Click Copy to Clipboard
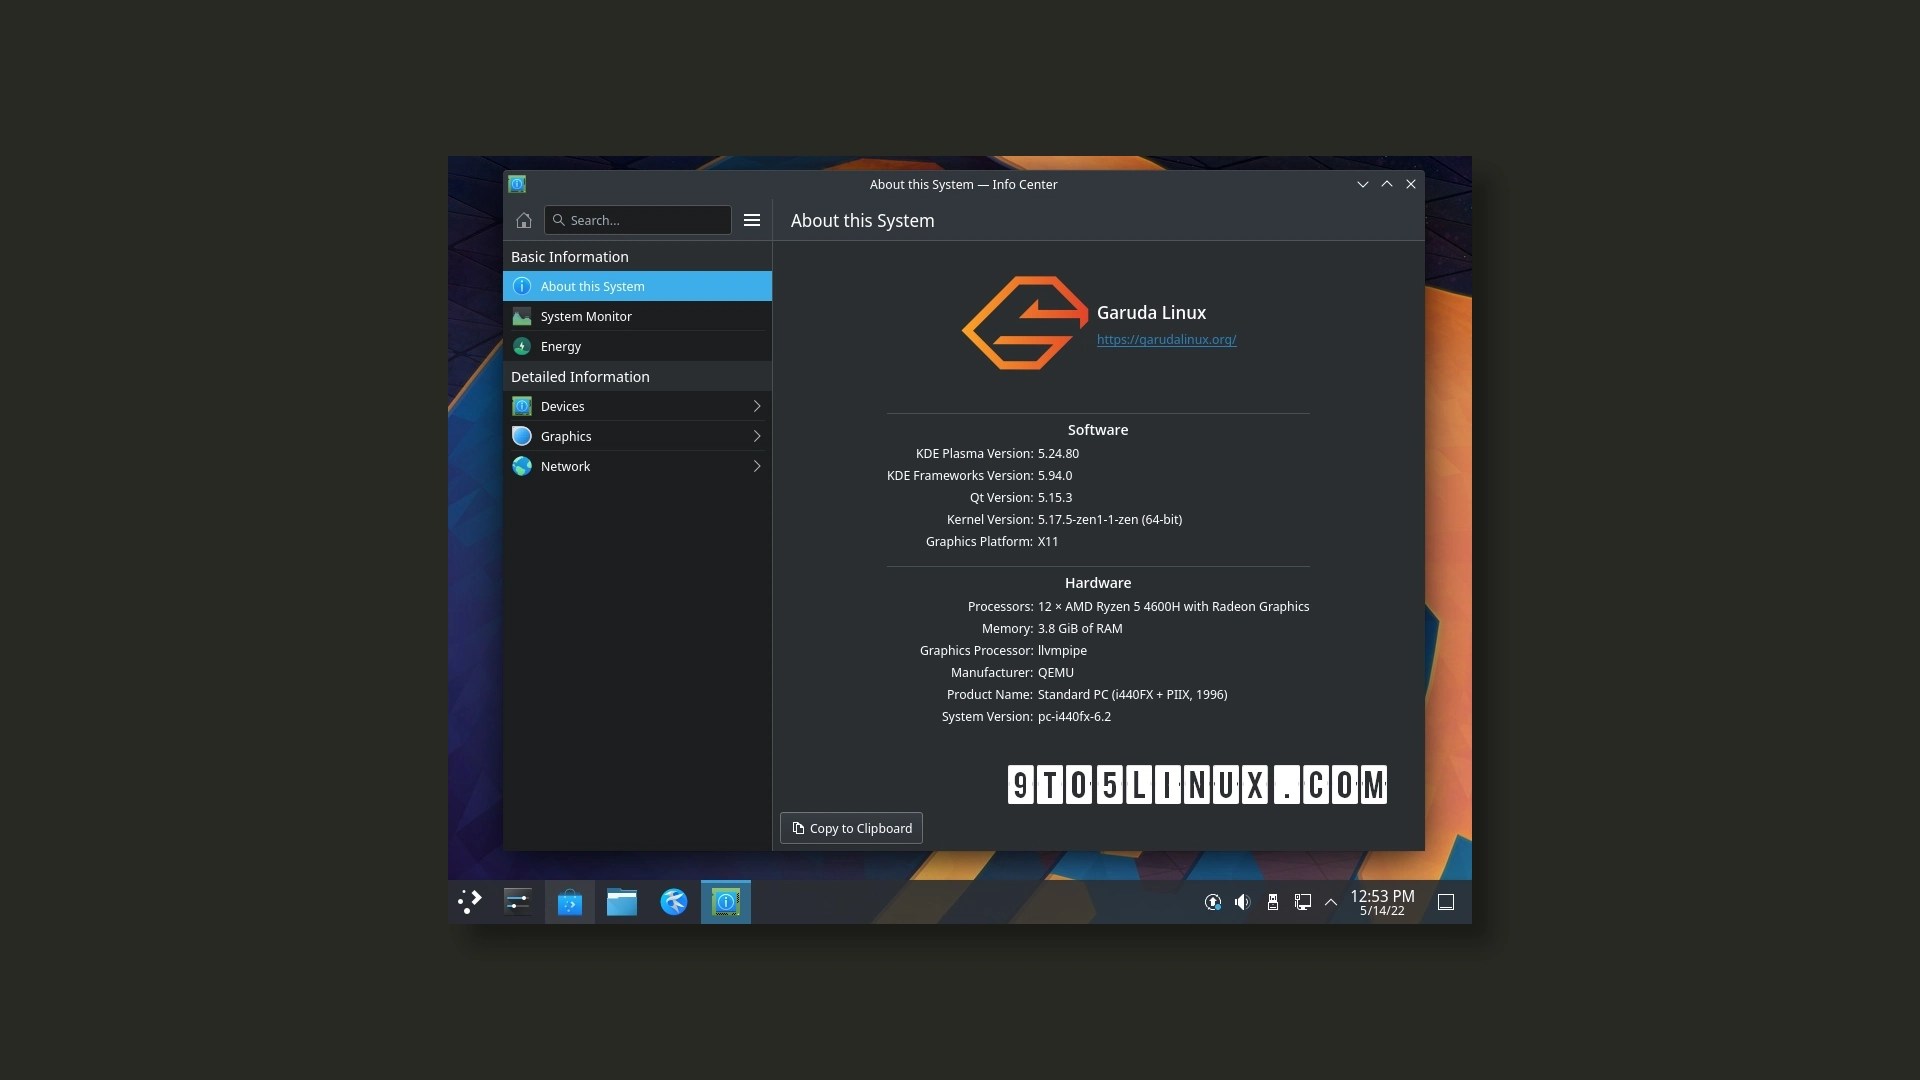1920x1080 pixels. (x=850, y=828)
